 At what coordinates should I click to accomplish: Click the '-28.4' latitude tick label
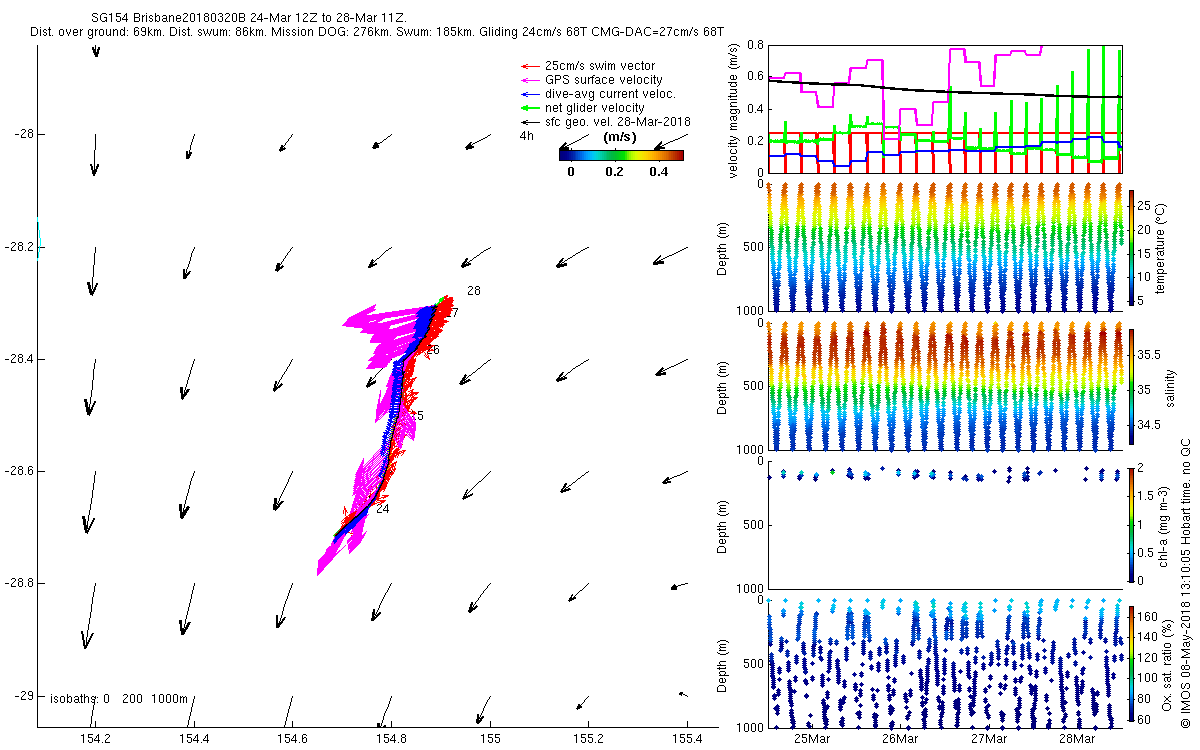19,359
